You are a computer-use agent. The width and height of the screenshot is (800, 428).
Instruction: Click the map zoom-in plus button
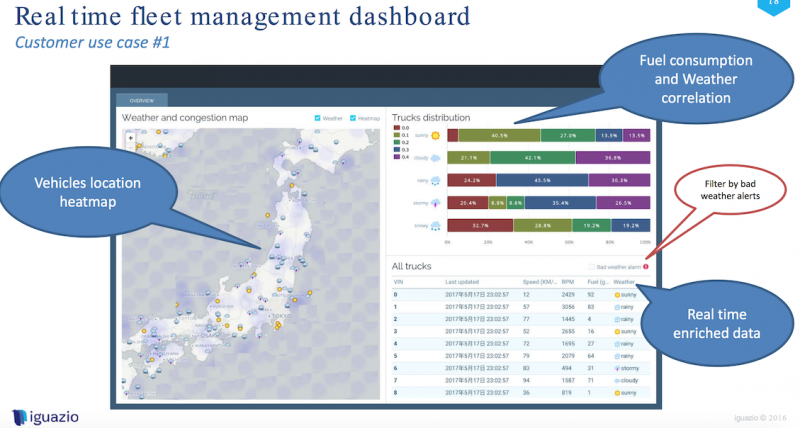click(x=130, y=140)
